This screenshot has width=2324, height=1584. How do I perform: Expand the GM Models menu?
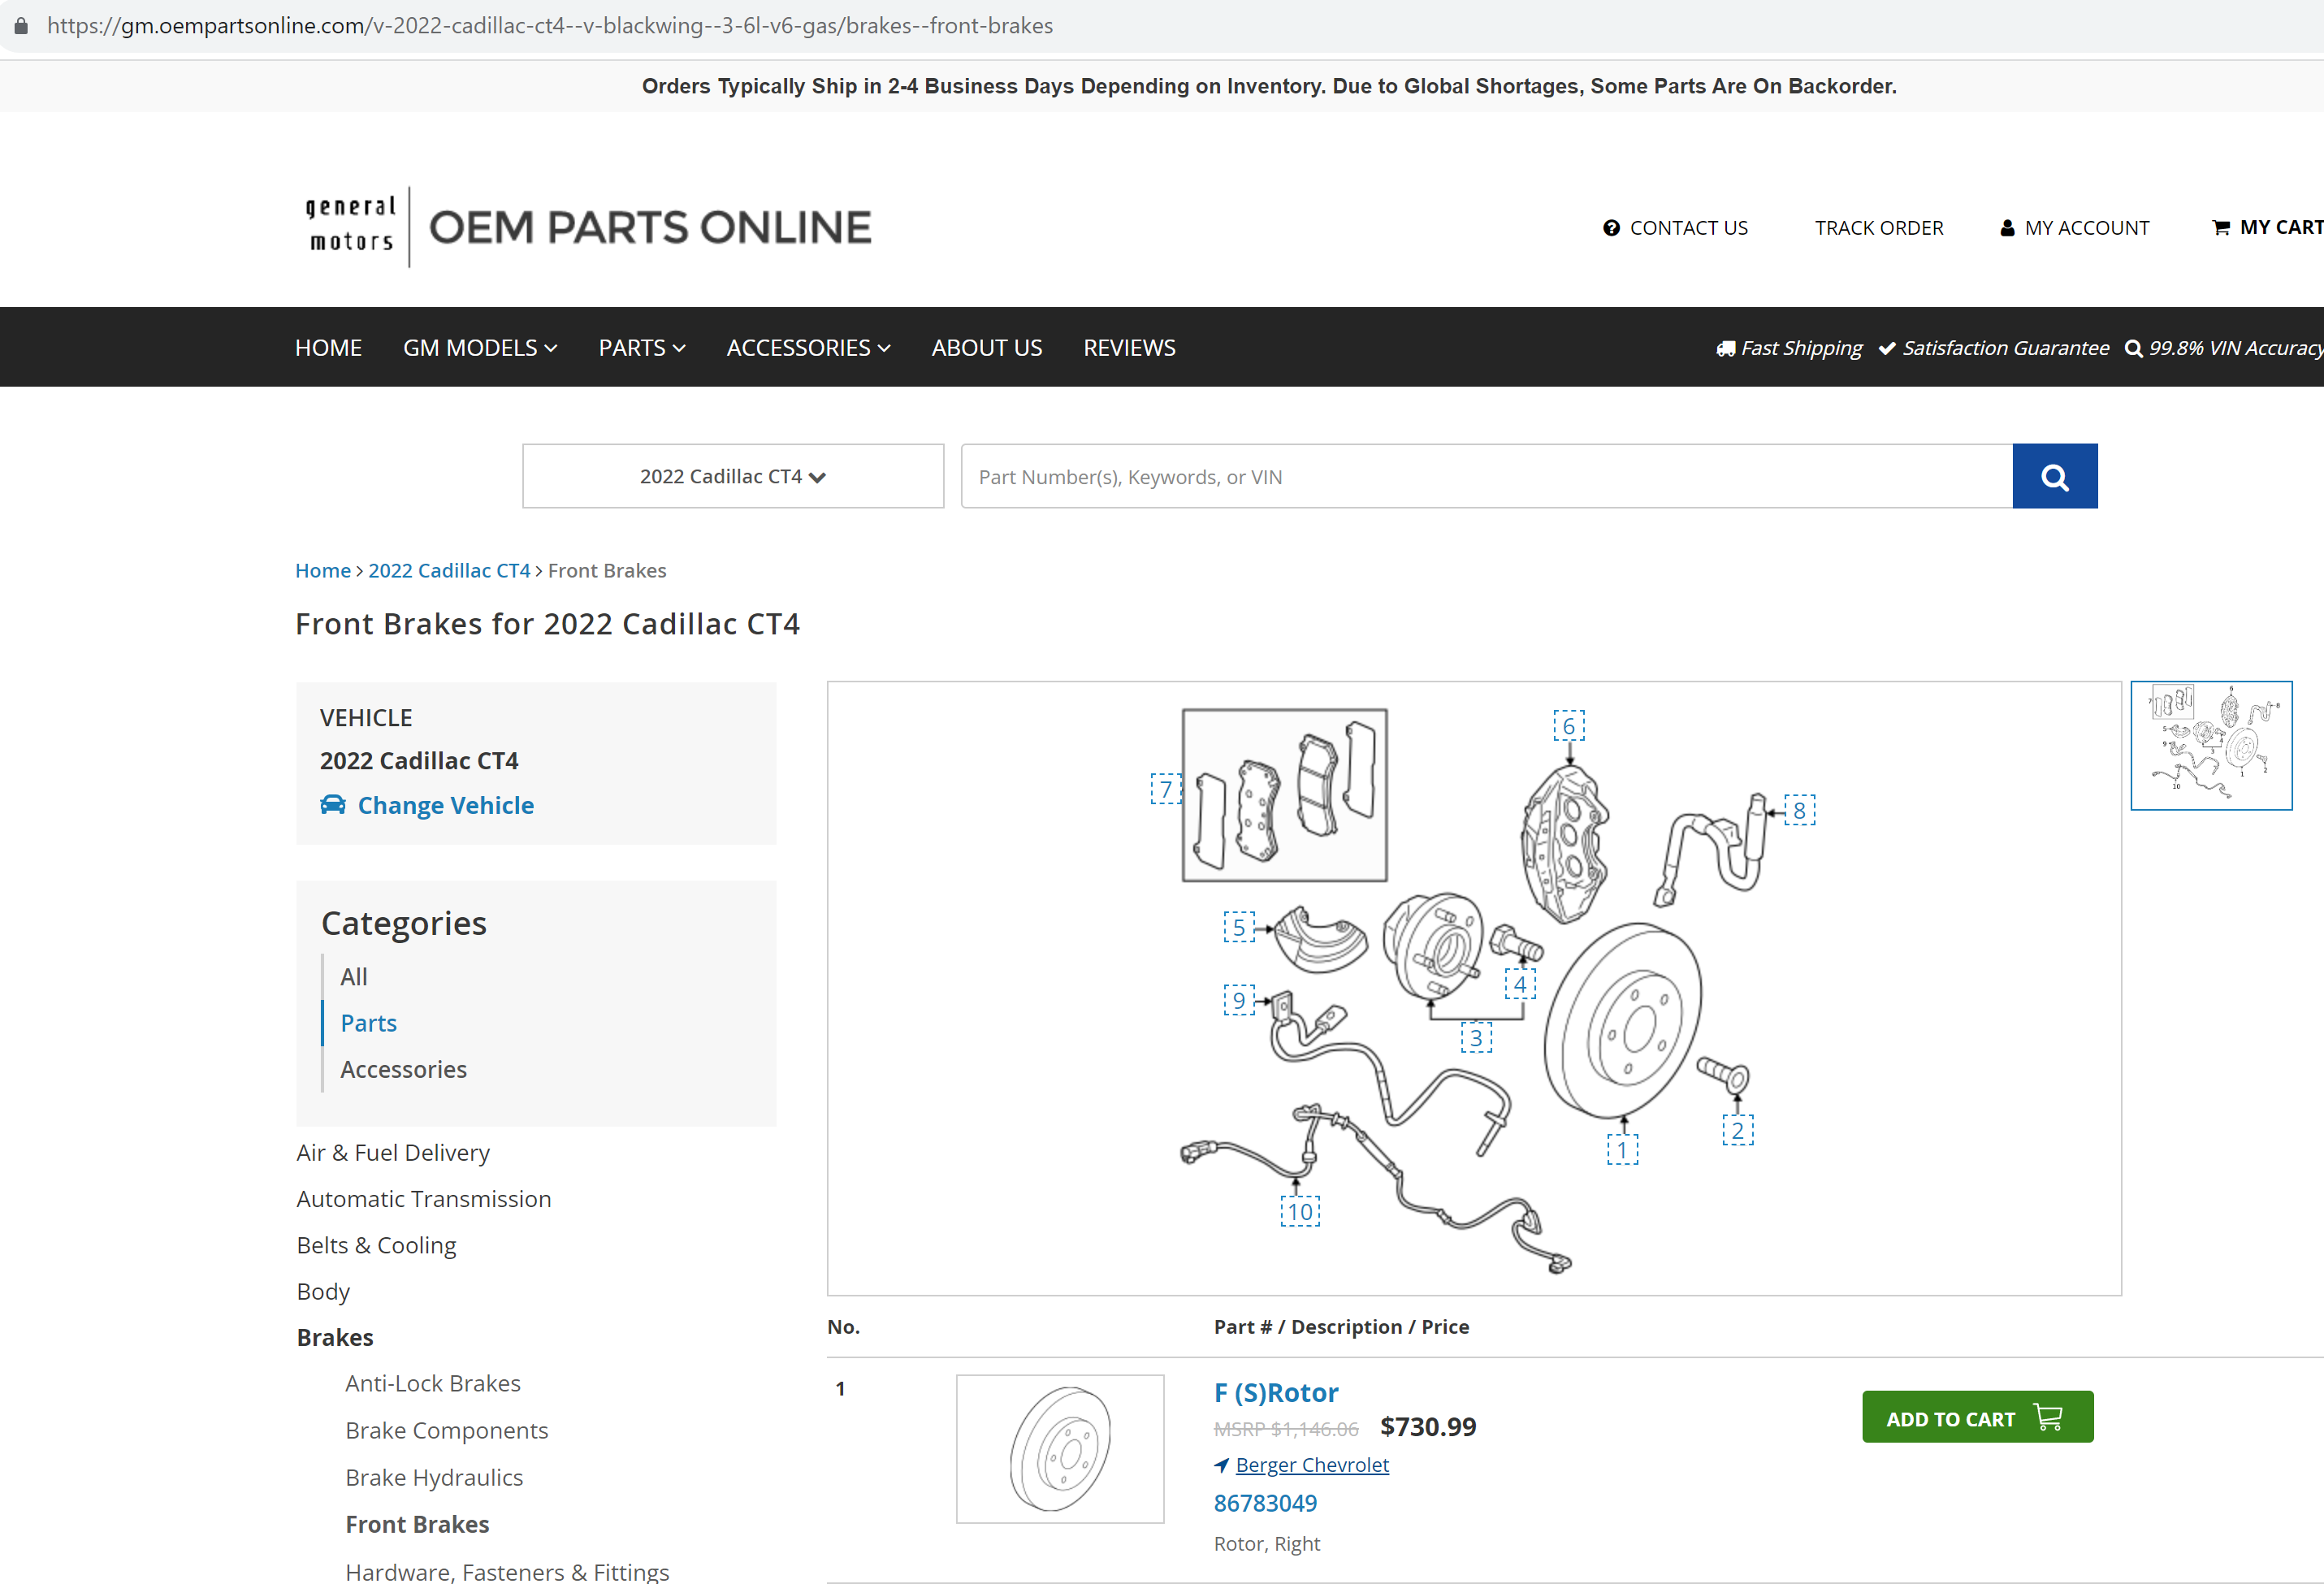point(480,347)
